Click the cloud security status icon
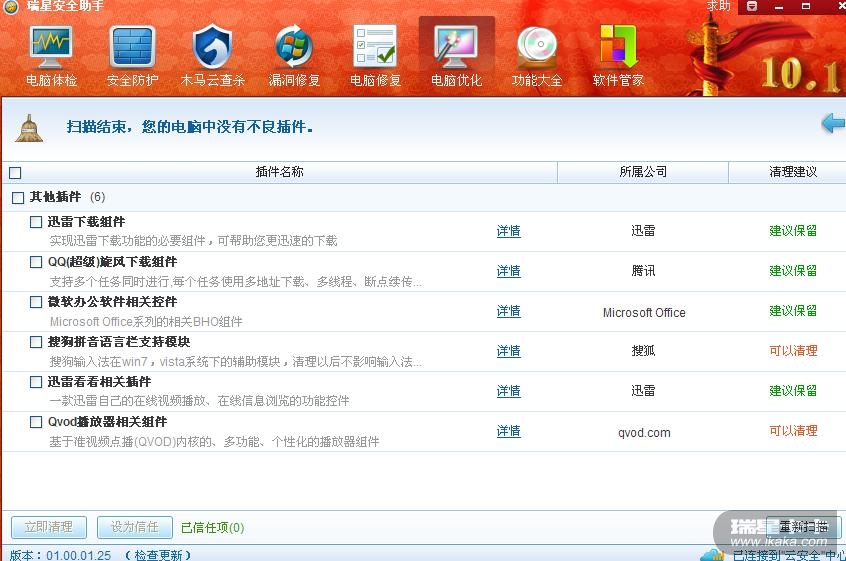This screenshot has width=846, height=561. pyautogui.click(x=712, y=555)
